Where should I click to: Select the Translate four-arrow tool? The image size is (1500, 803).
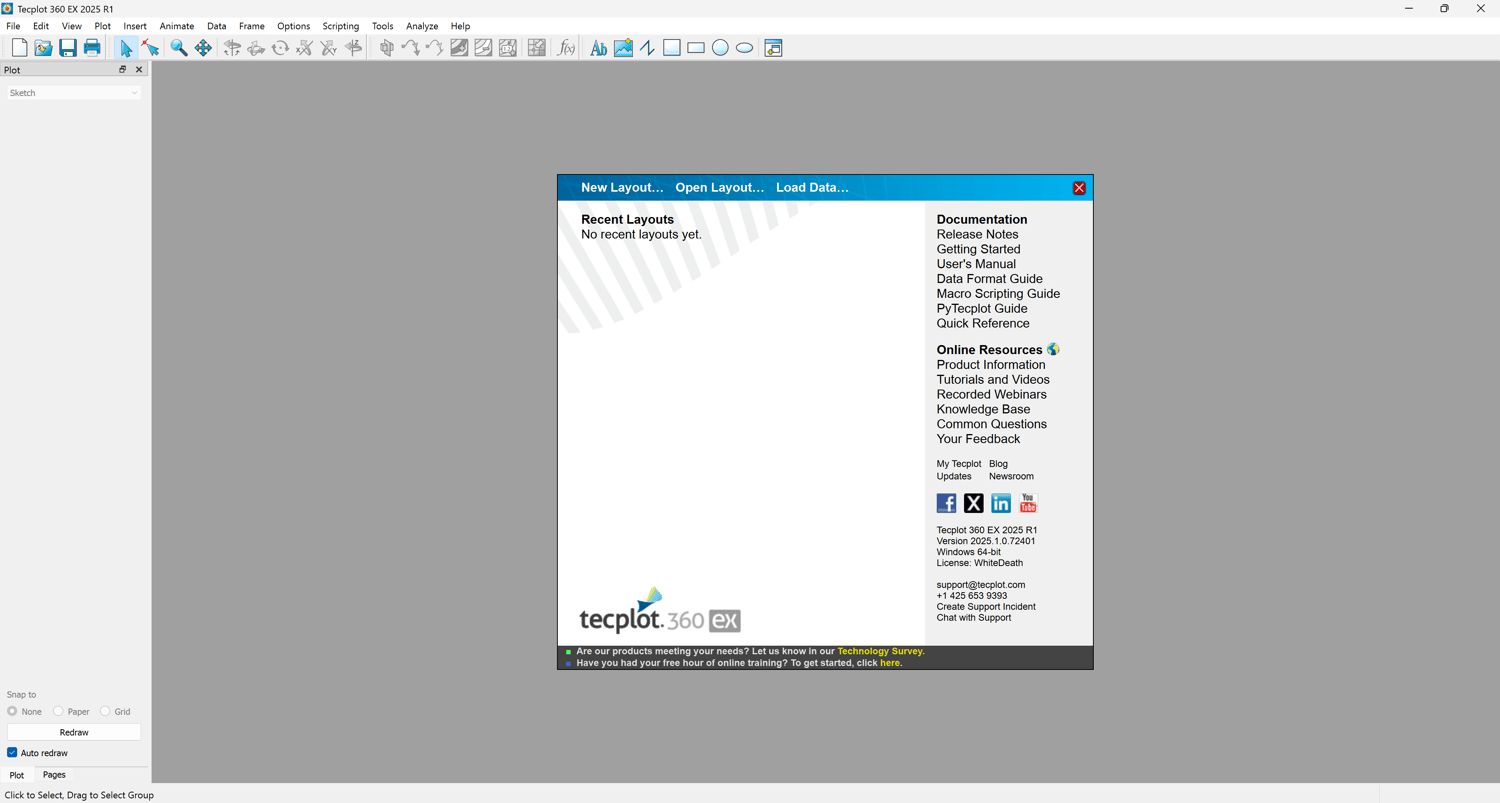[203, 48]
